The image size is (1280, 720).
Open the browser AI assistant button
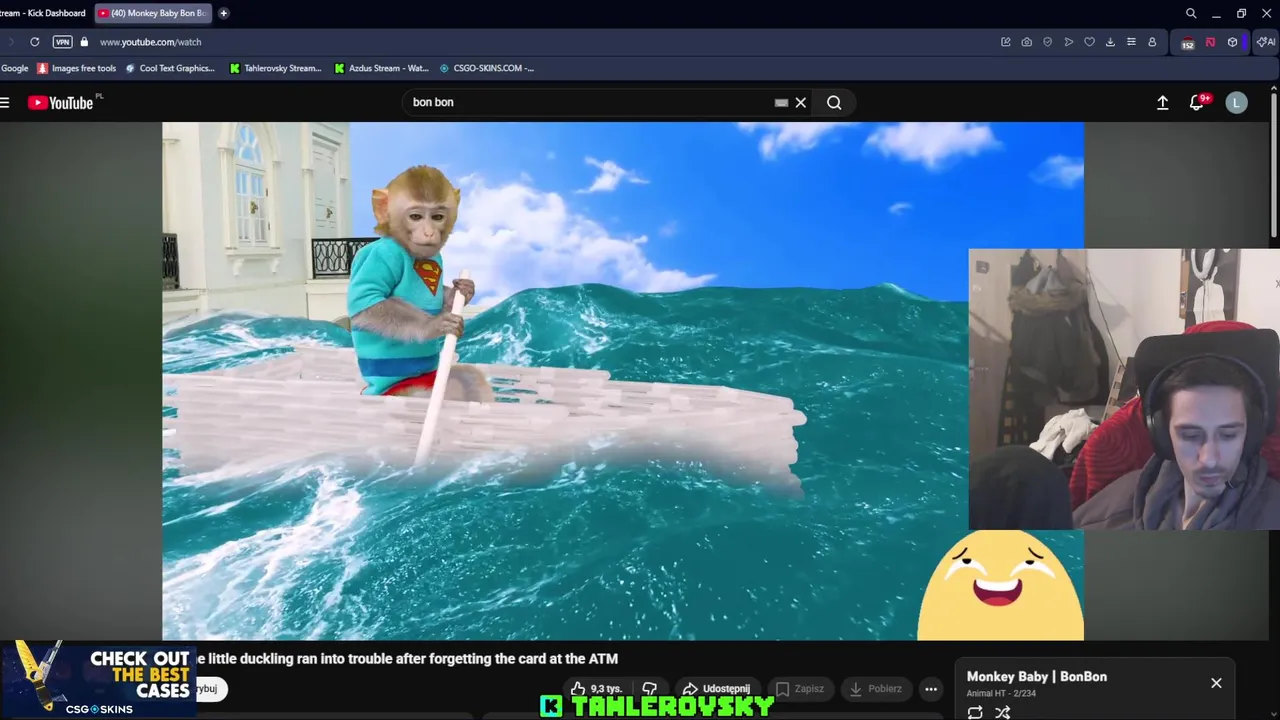click(x=1266, y=42)
